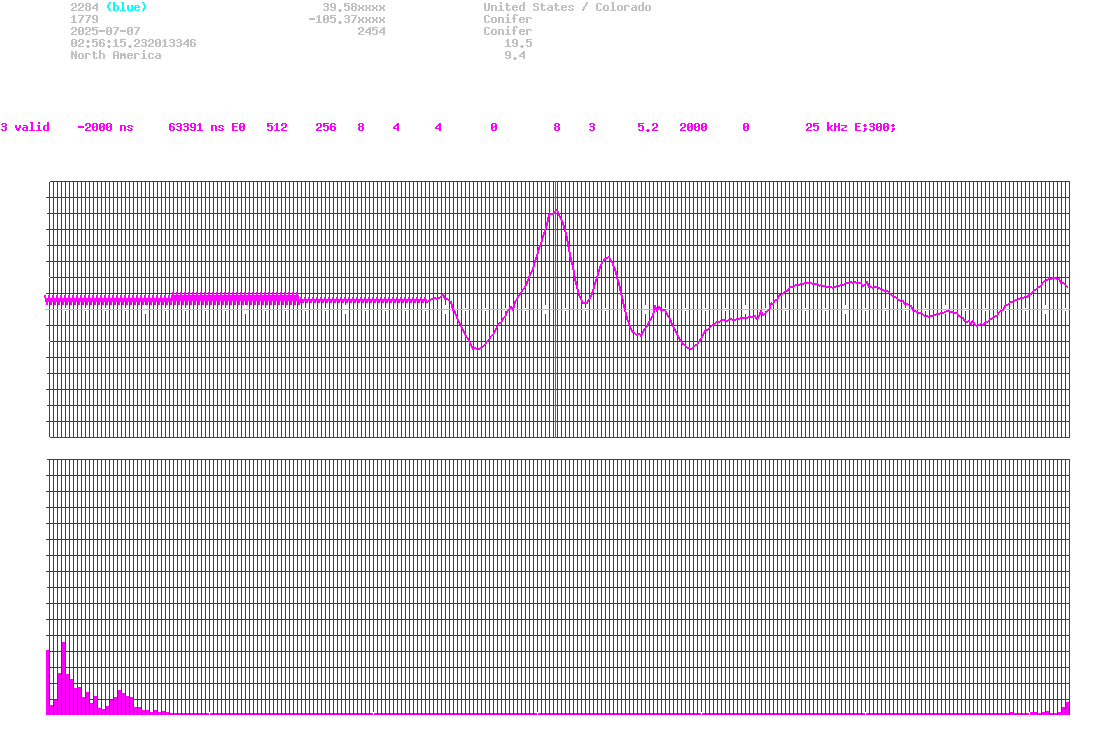The width and height of the screenshot is (1095, 737).
Task: Click the vertical marker line in waveform graph
Action: pyautogui.click(x=555, y=309)
